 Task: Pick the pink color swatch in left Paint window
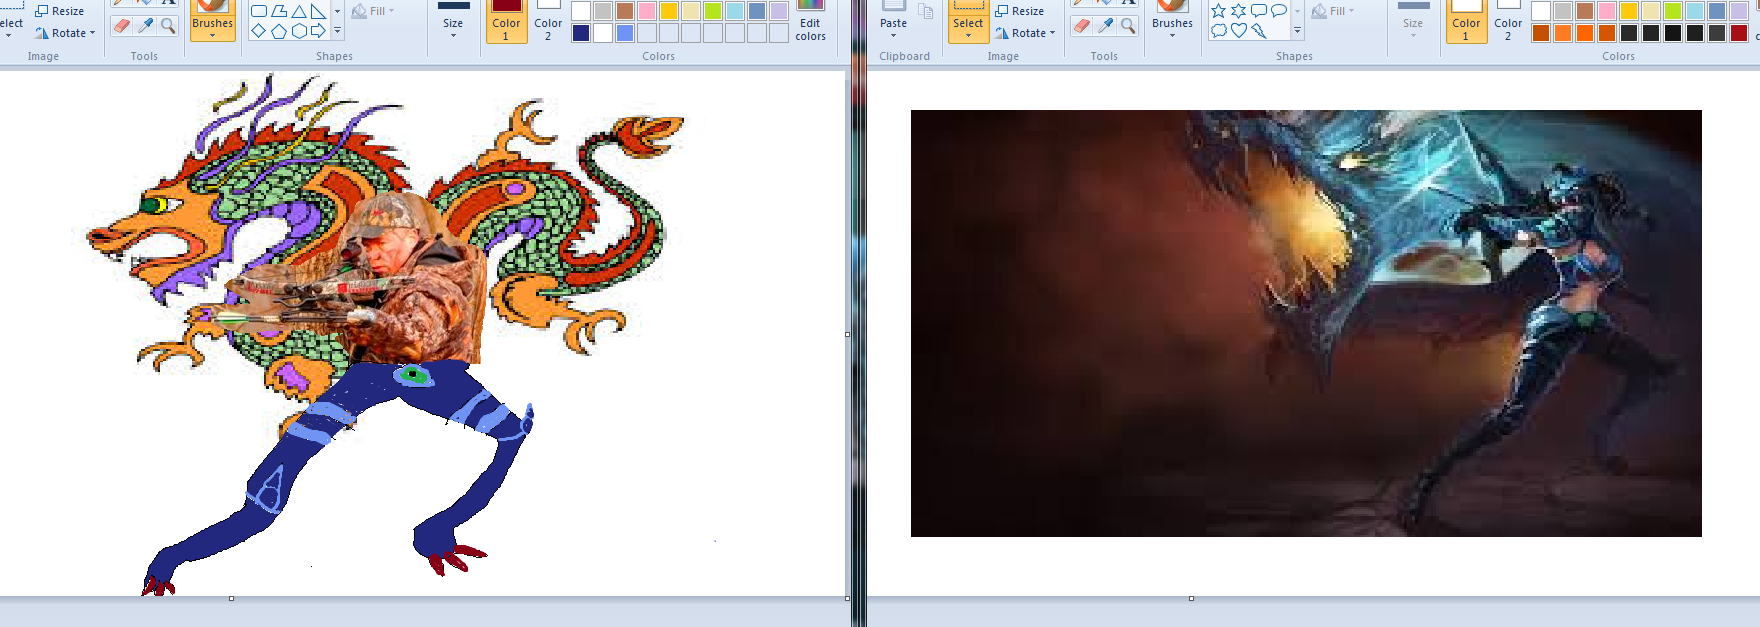point(647,11)
